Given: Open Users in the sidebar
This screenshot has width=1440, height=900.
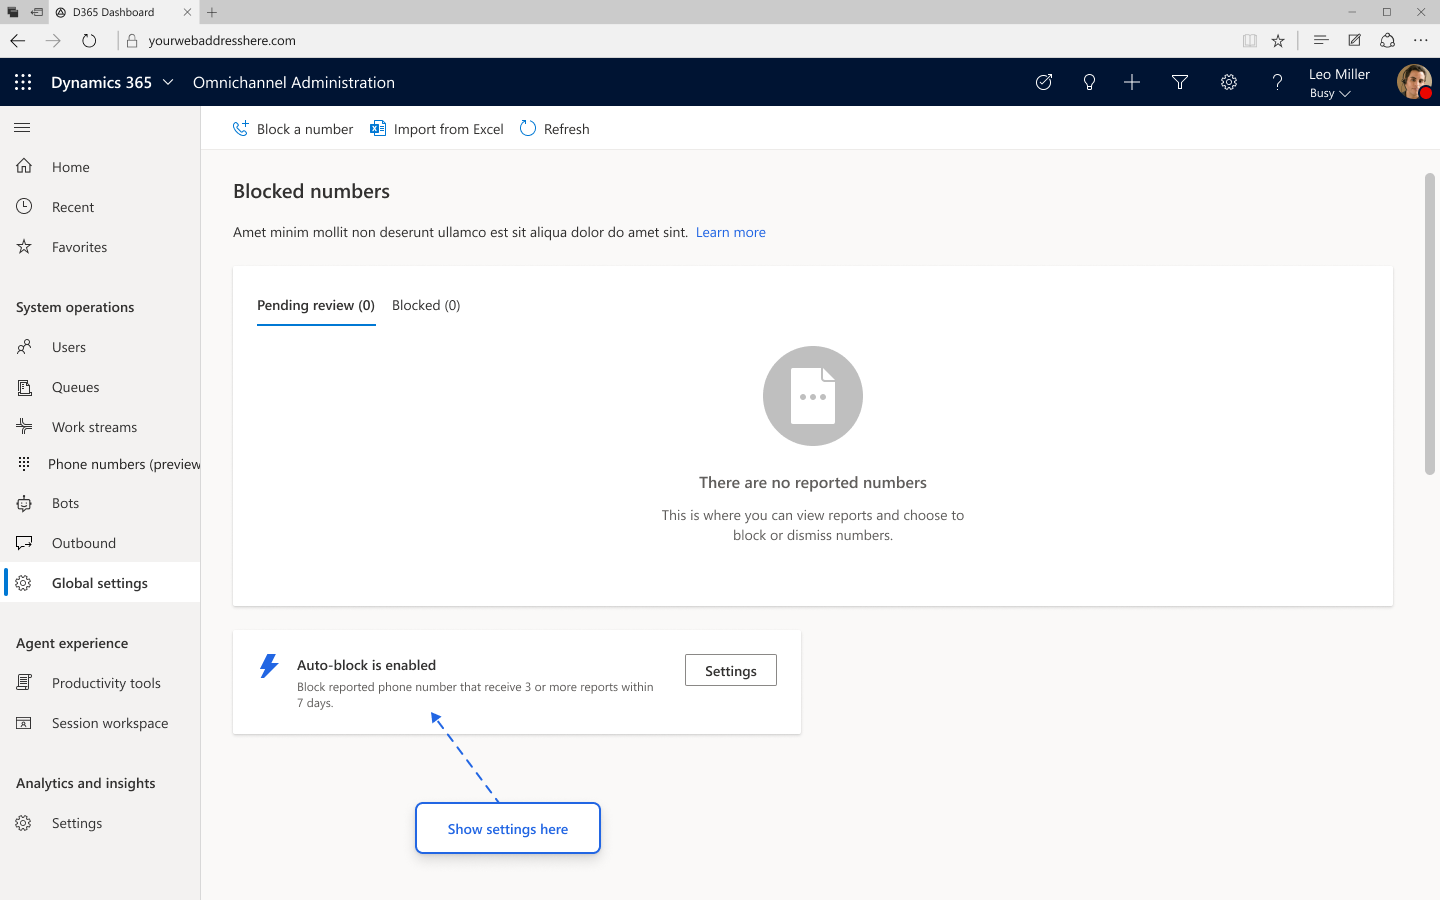Looking at the screenshot, I should (x=100, y=347).
